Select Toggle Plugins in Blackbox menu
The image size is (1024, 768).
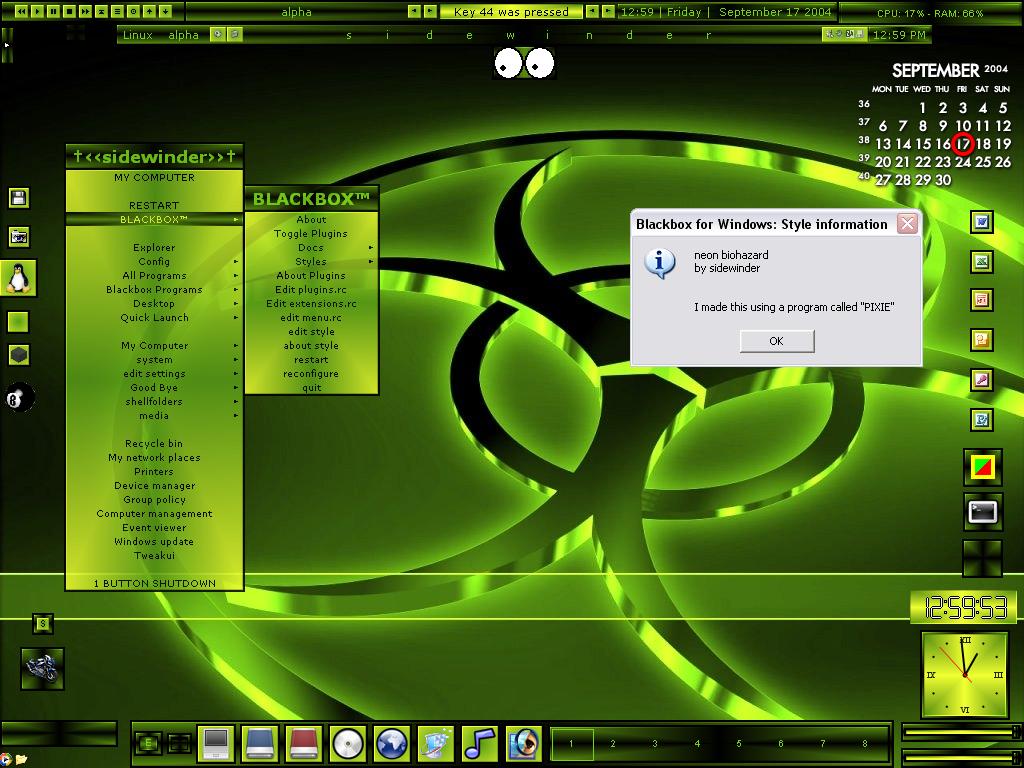311,234
